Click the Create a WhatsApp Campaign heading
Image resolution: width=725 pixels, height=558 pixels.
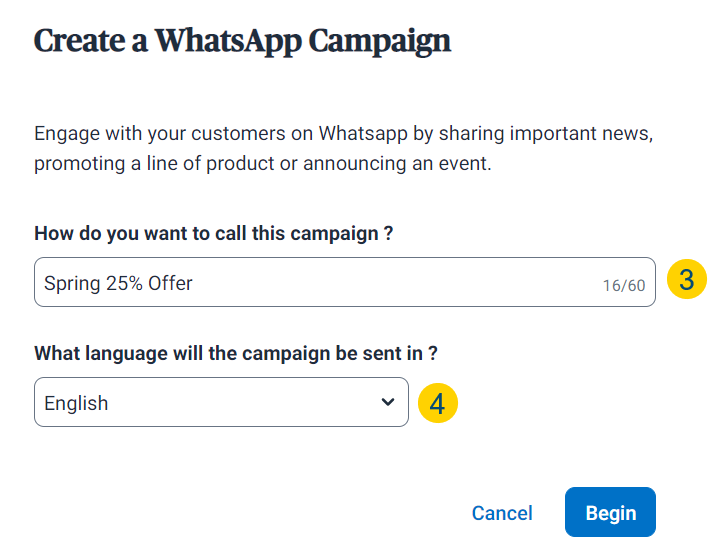243,41
